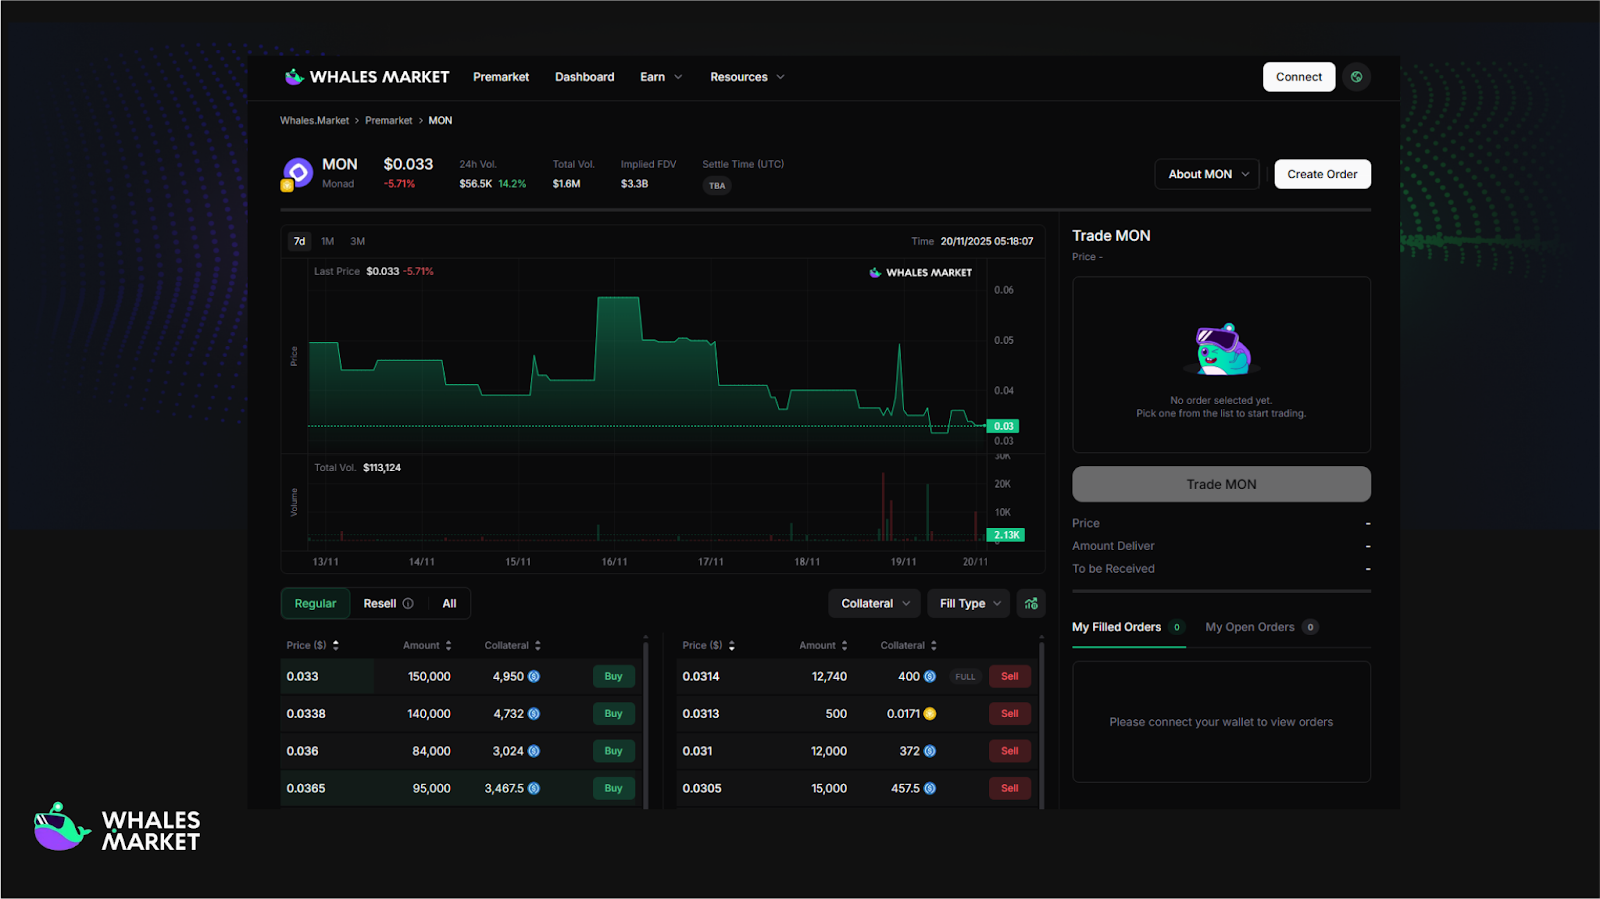
Task: Switch order list to Regular
Action: (x=315, y=603)
